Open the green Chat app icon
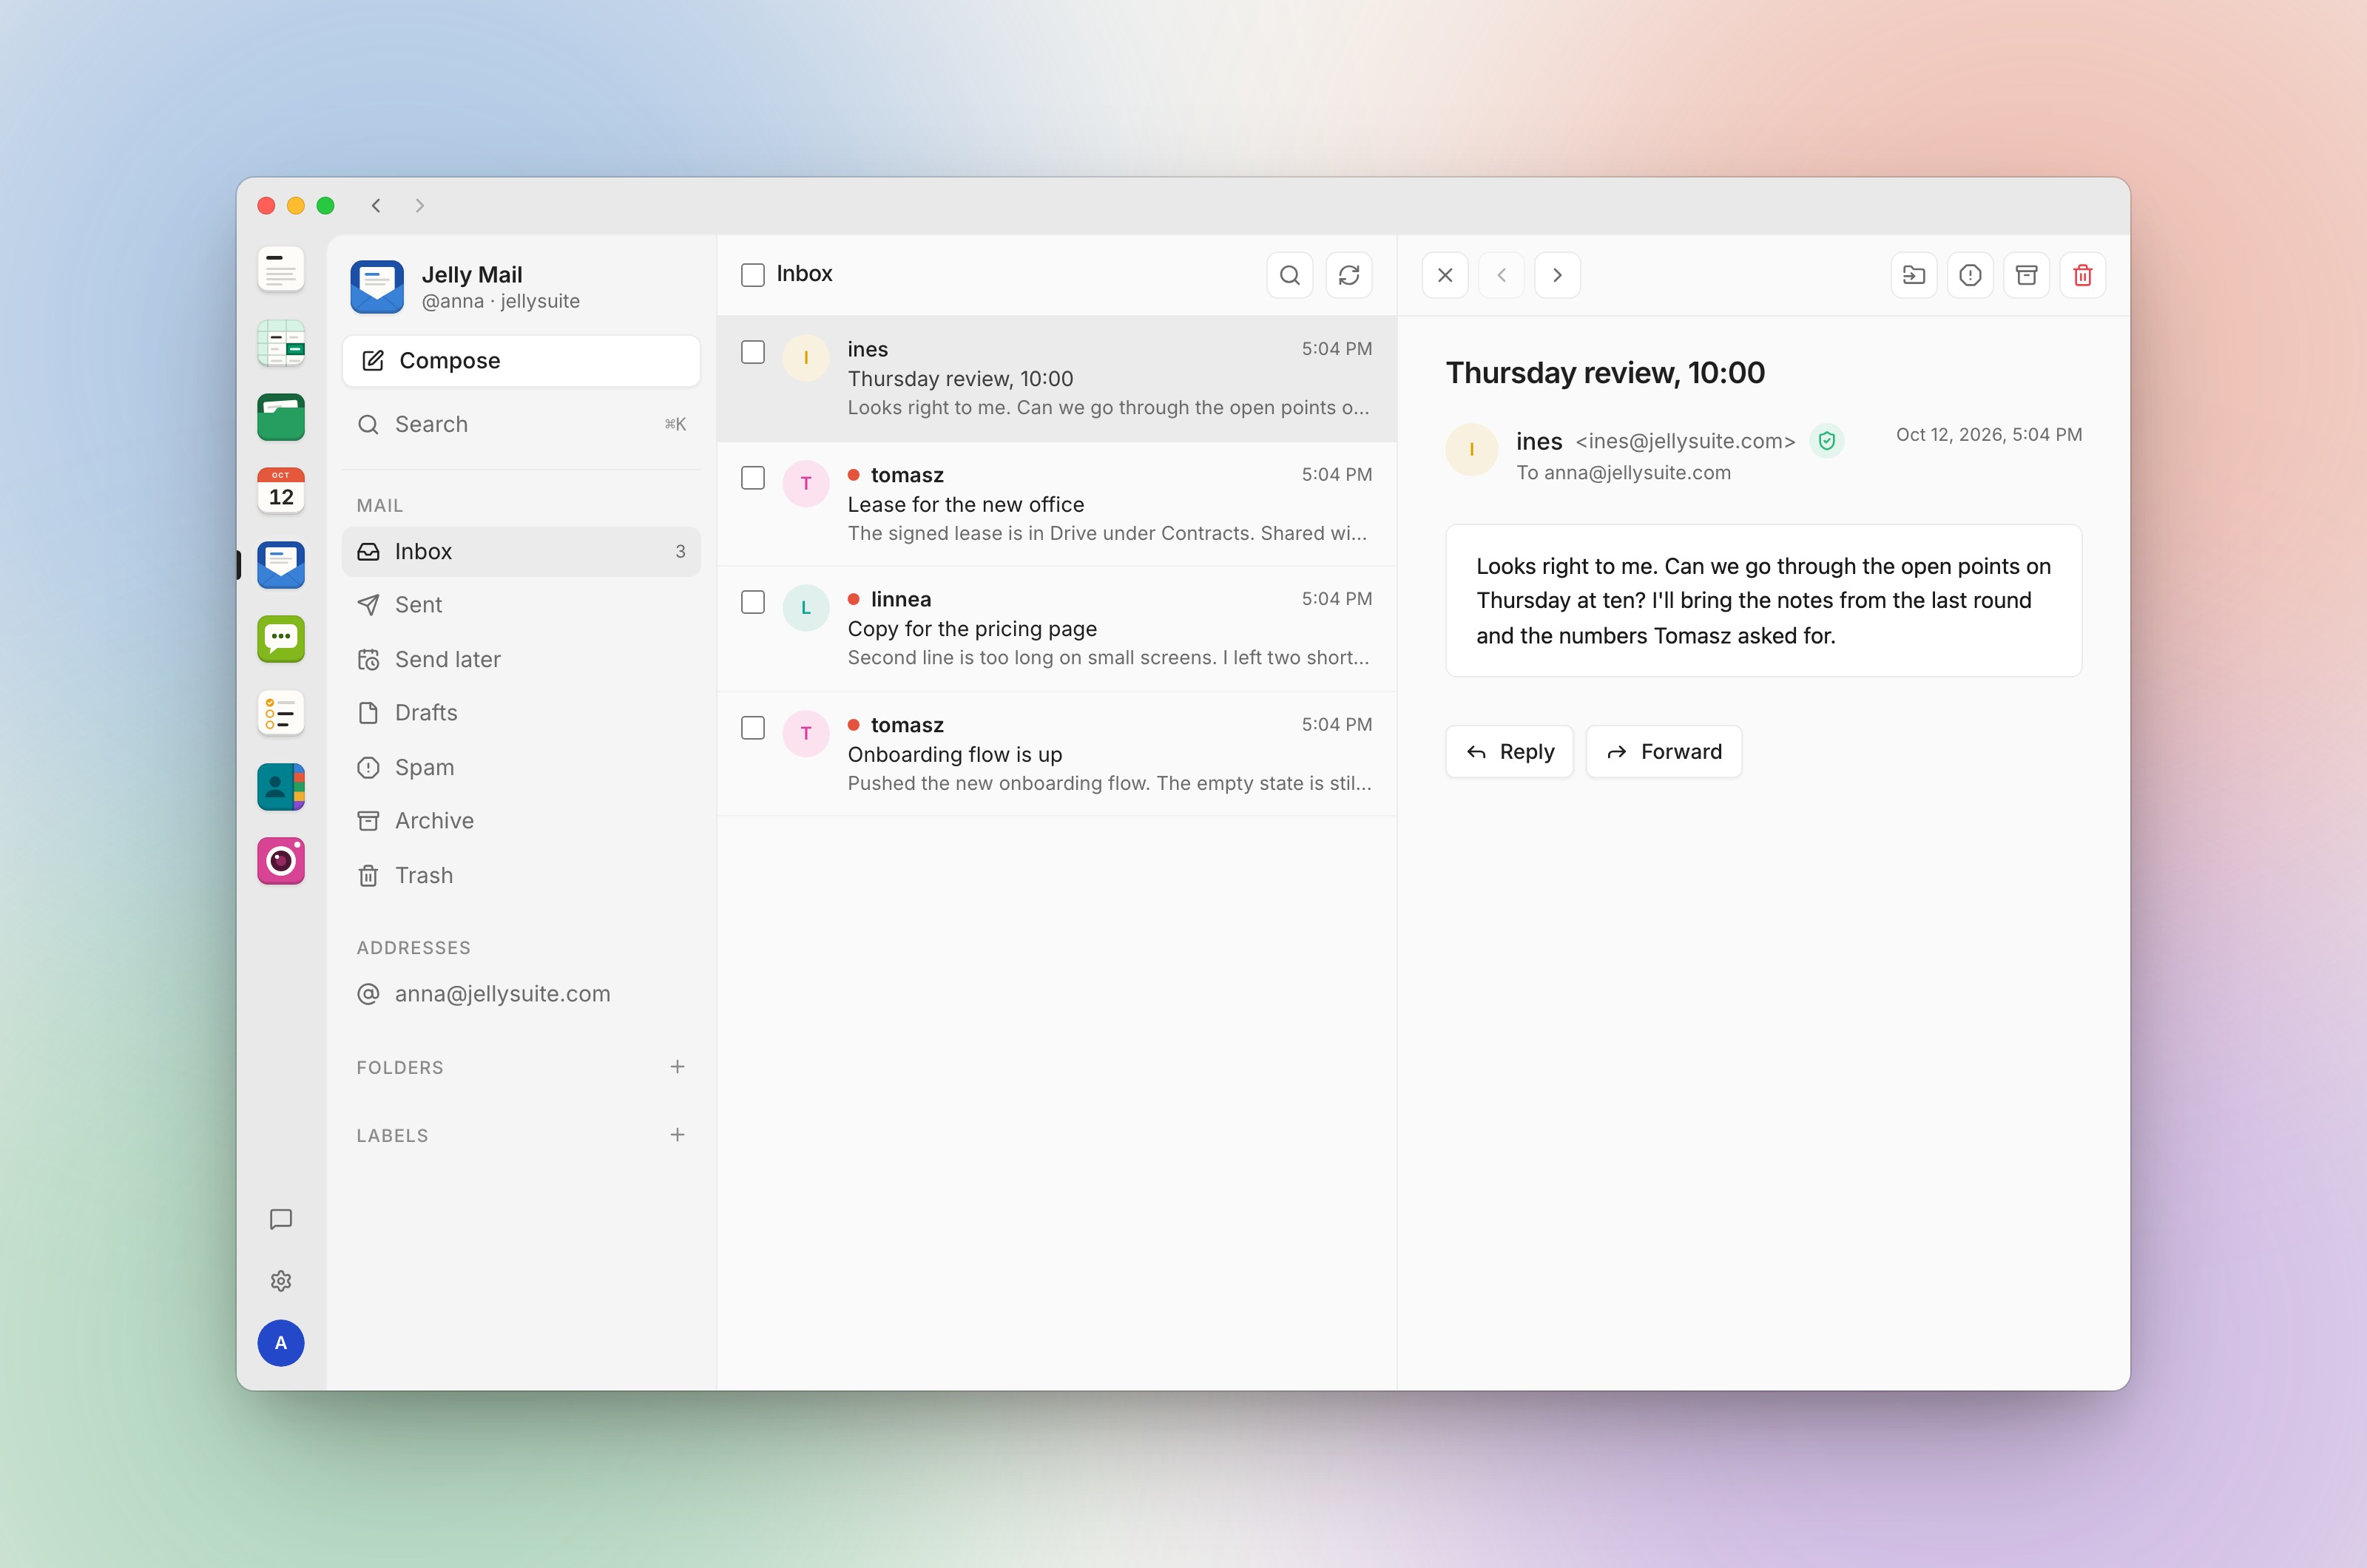The image size is (2367, 1568). (281, 639)
